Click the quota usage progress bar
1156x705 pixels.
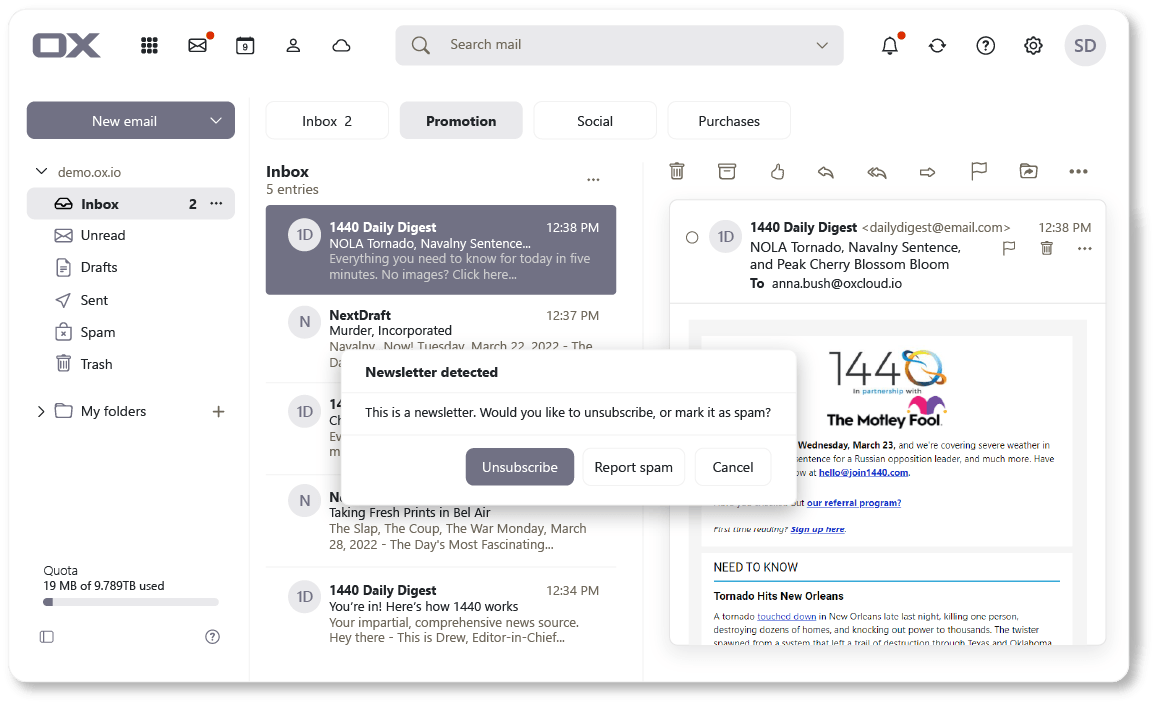click(130, 602)
